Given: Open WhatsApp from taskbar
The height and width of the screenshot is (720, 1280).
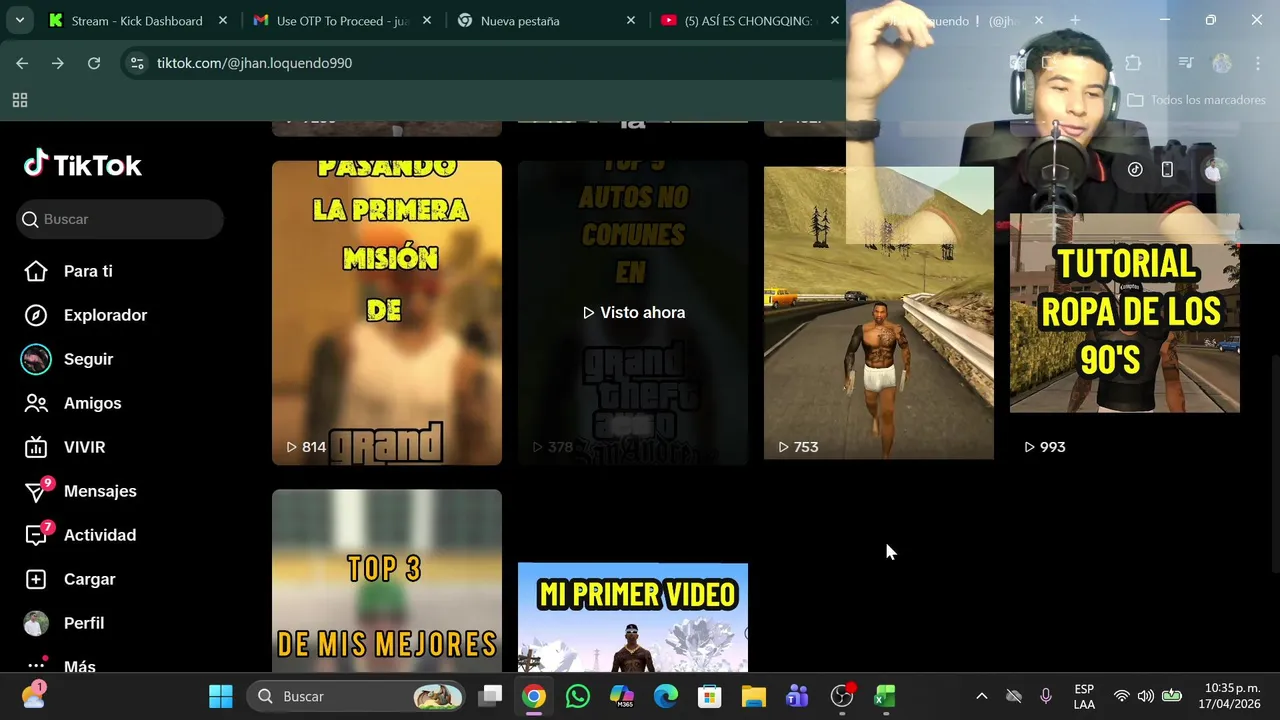Looking at the screenshot, I should [578, 696].
